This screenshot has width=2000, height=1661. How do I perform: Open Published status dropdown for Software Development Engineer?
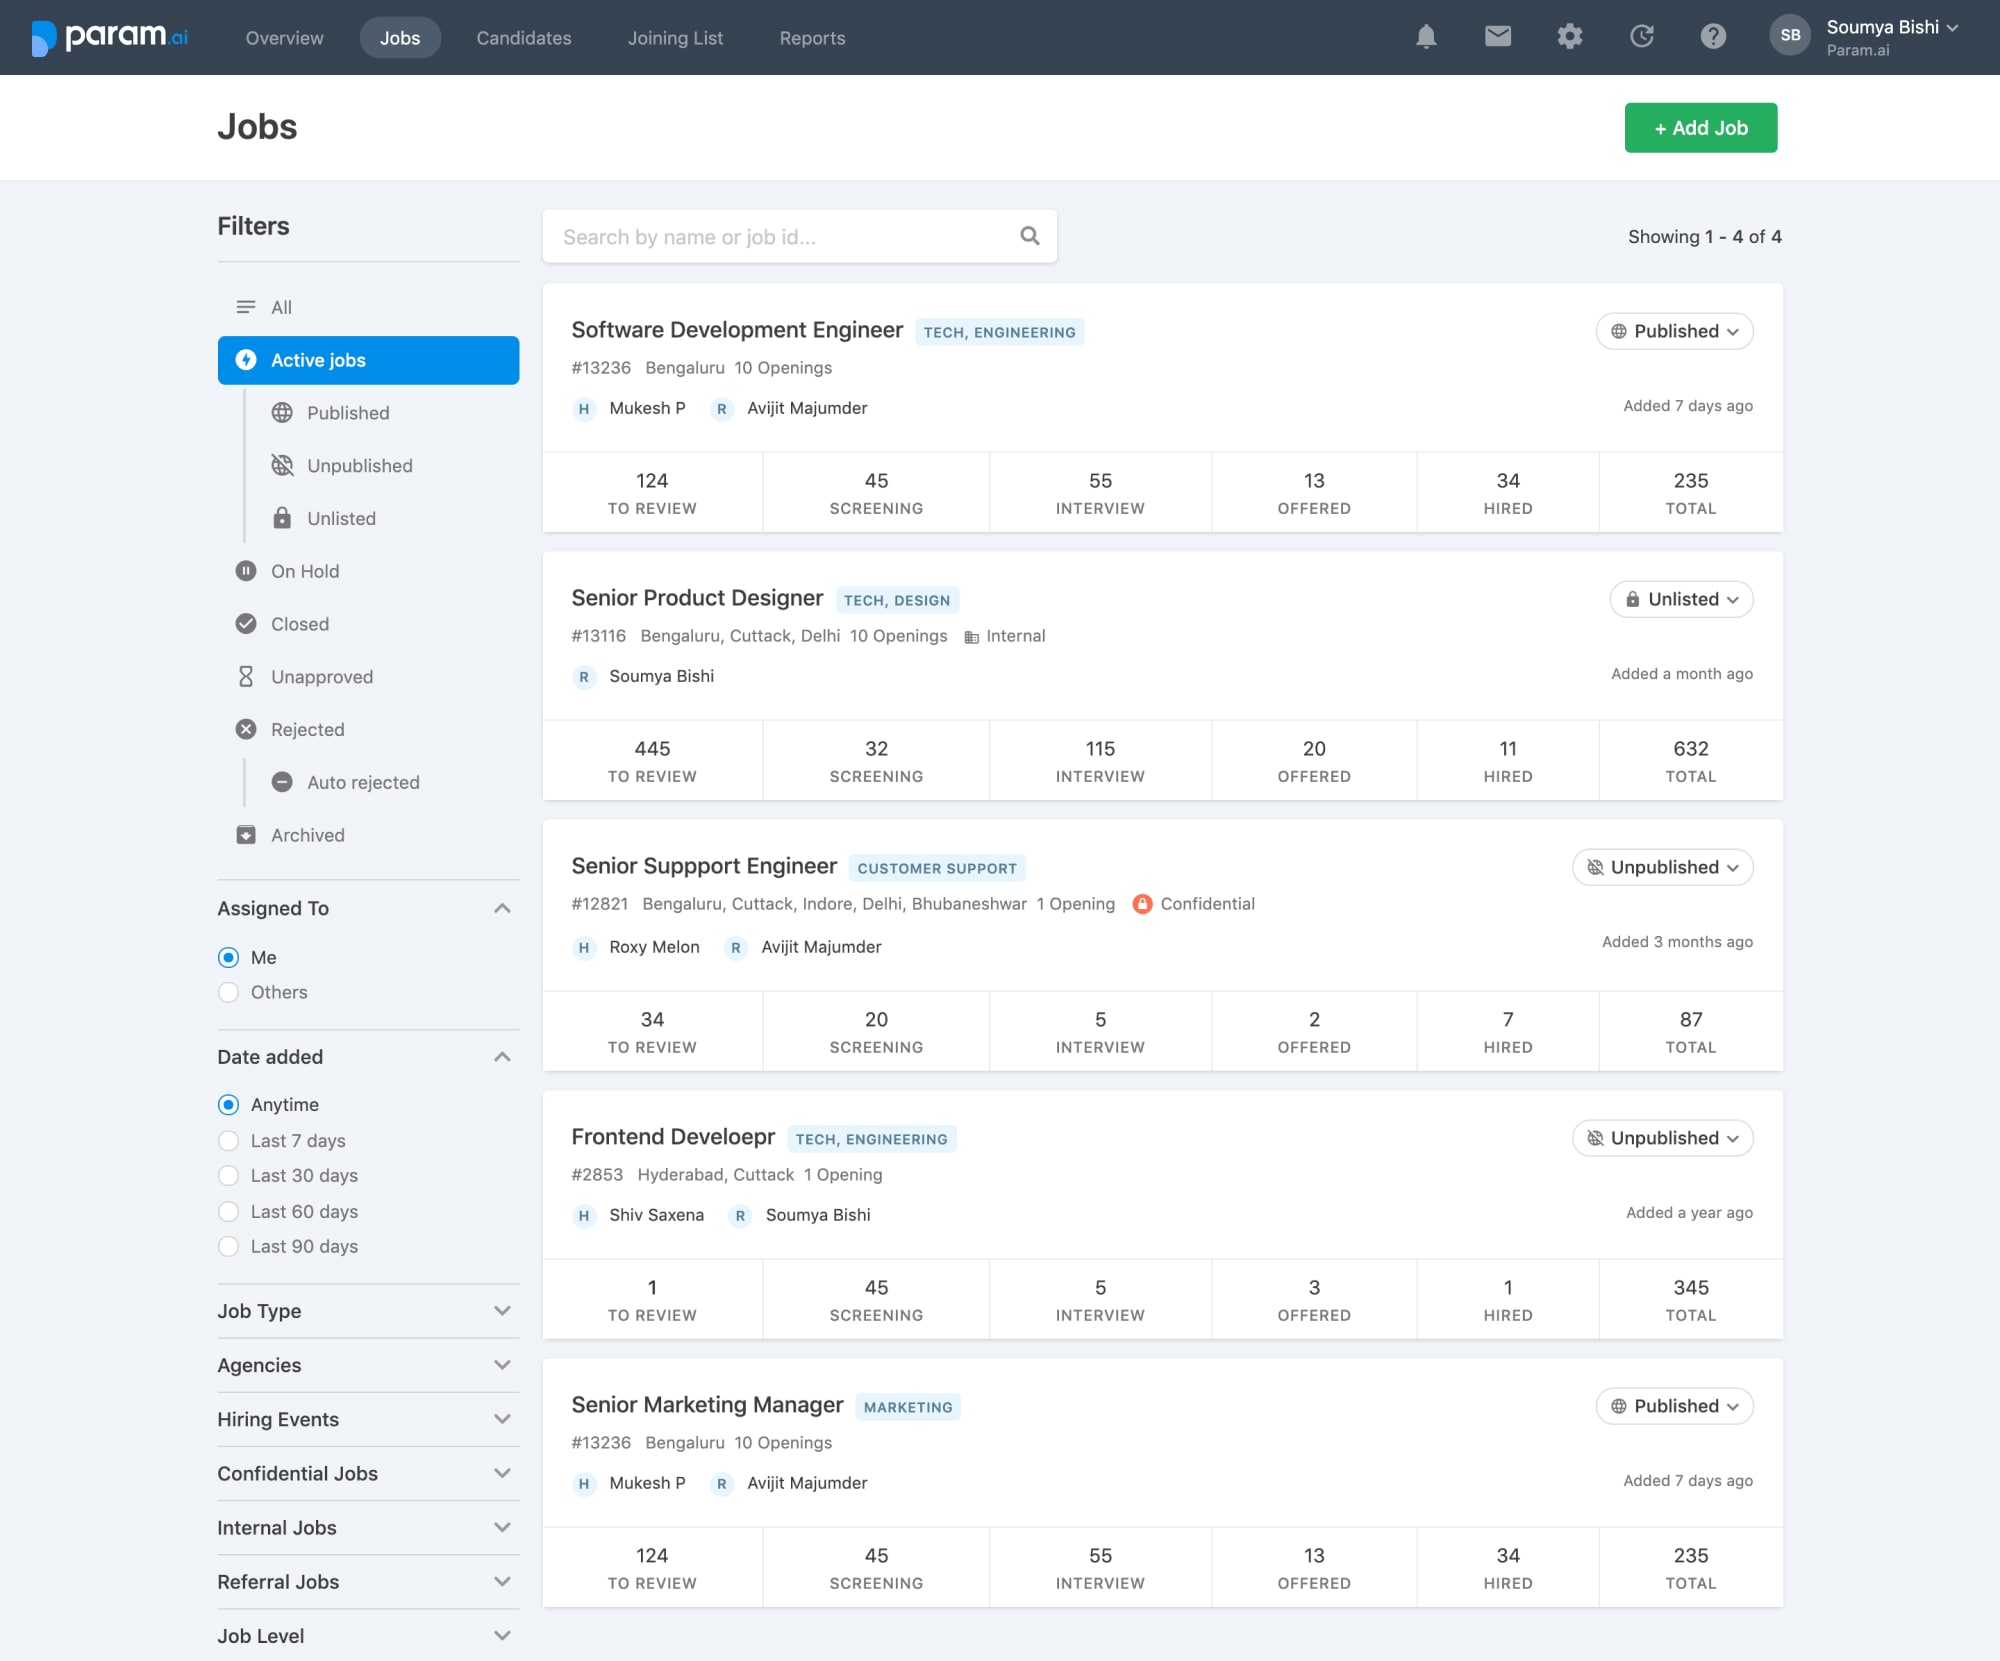pos(1674,331)
